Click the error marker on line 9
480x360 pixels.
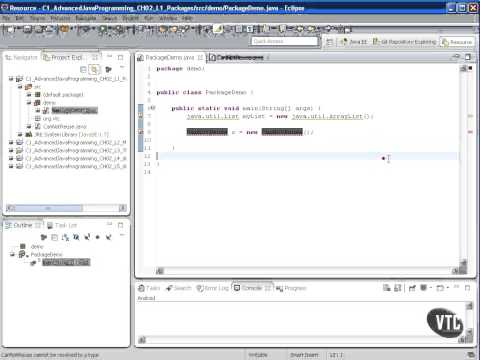point(141,132)
